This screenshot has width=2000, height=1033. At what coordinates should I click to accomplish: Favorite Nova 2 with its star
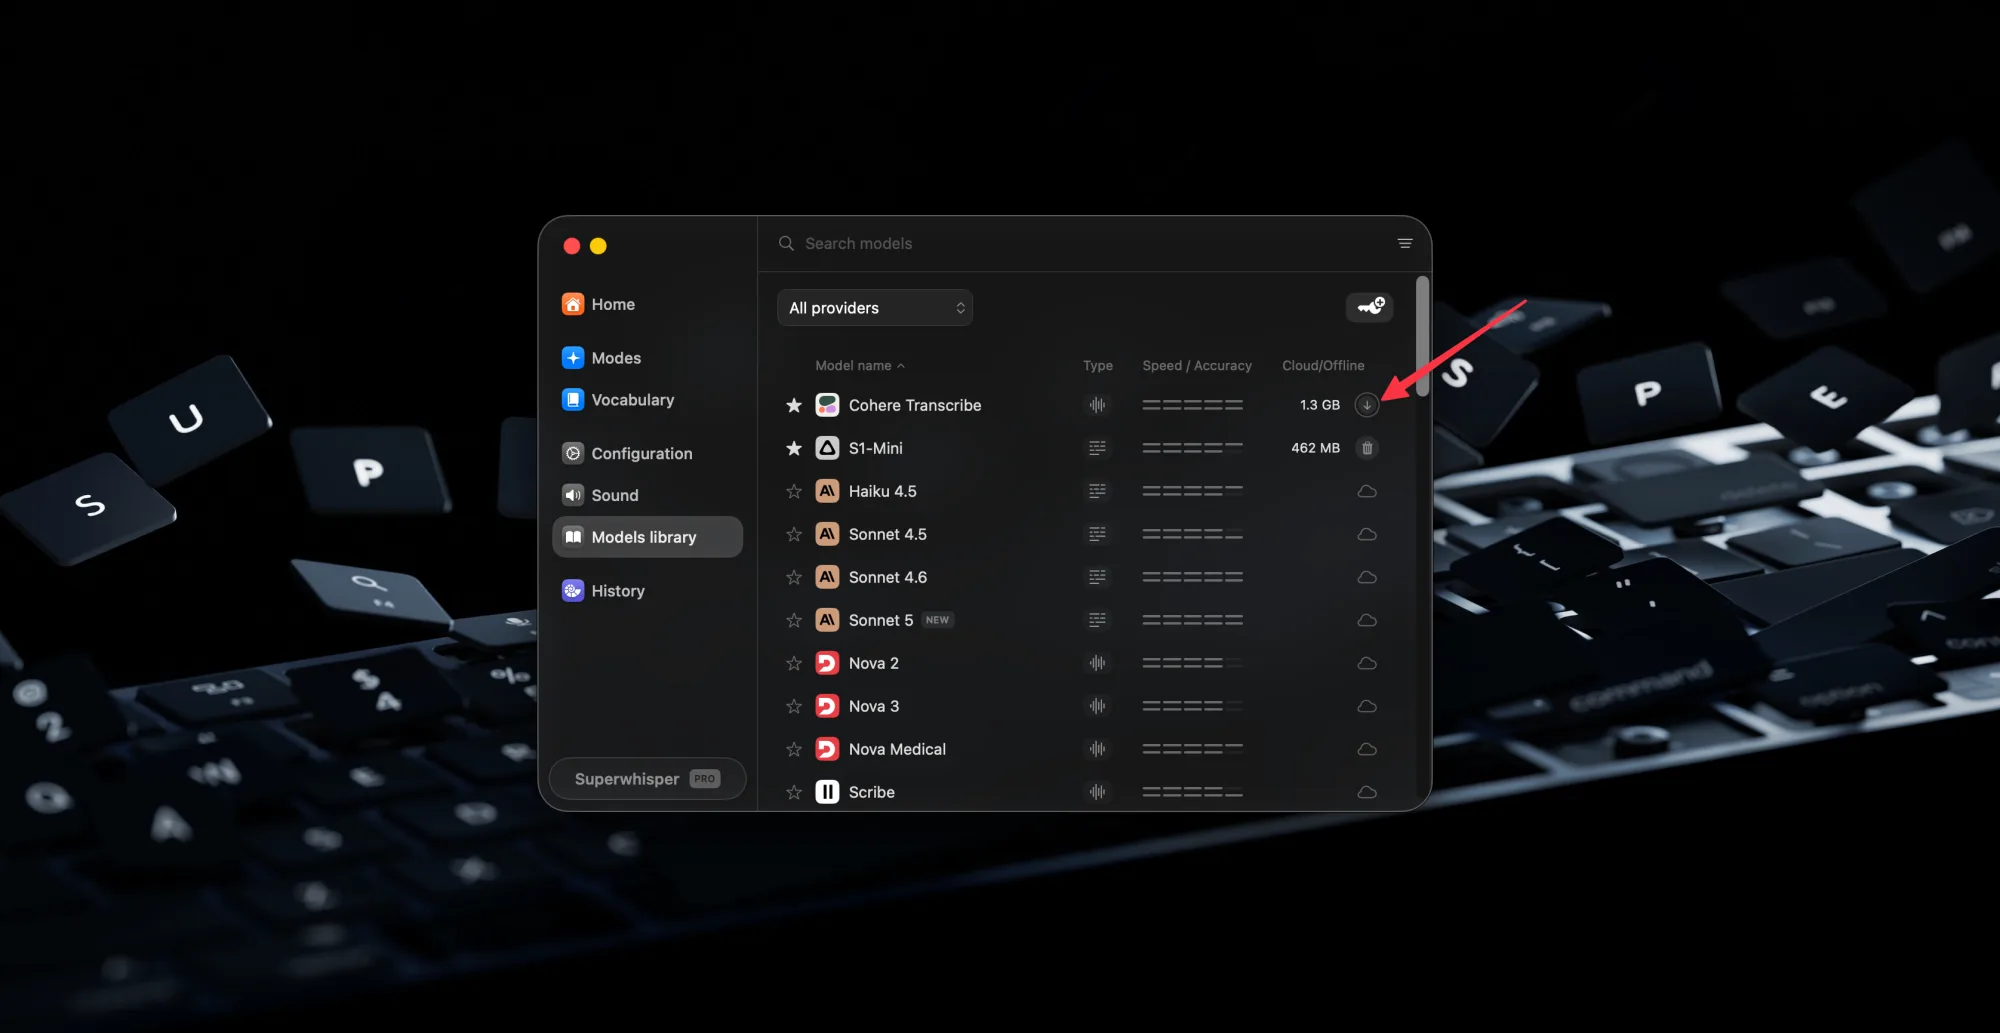(x=794, y=663)
